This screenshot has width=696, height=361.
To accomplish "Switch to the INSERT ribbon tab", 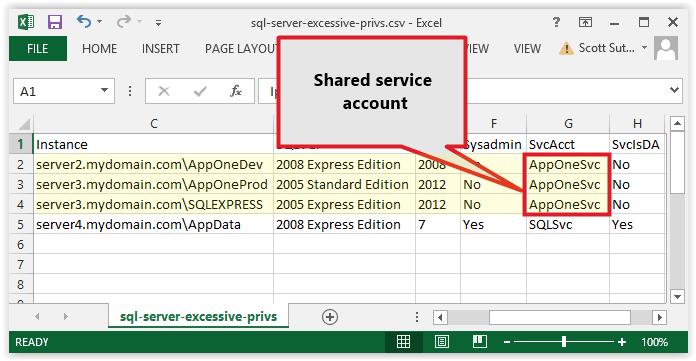I will tap(161, 48).
